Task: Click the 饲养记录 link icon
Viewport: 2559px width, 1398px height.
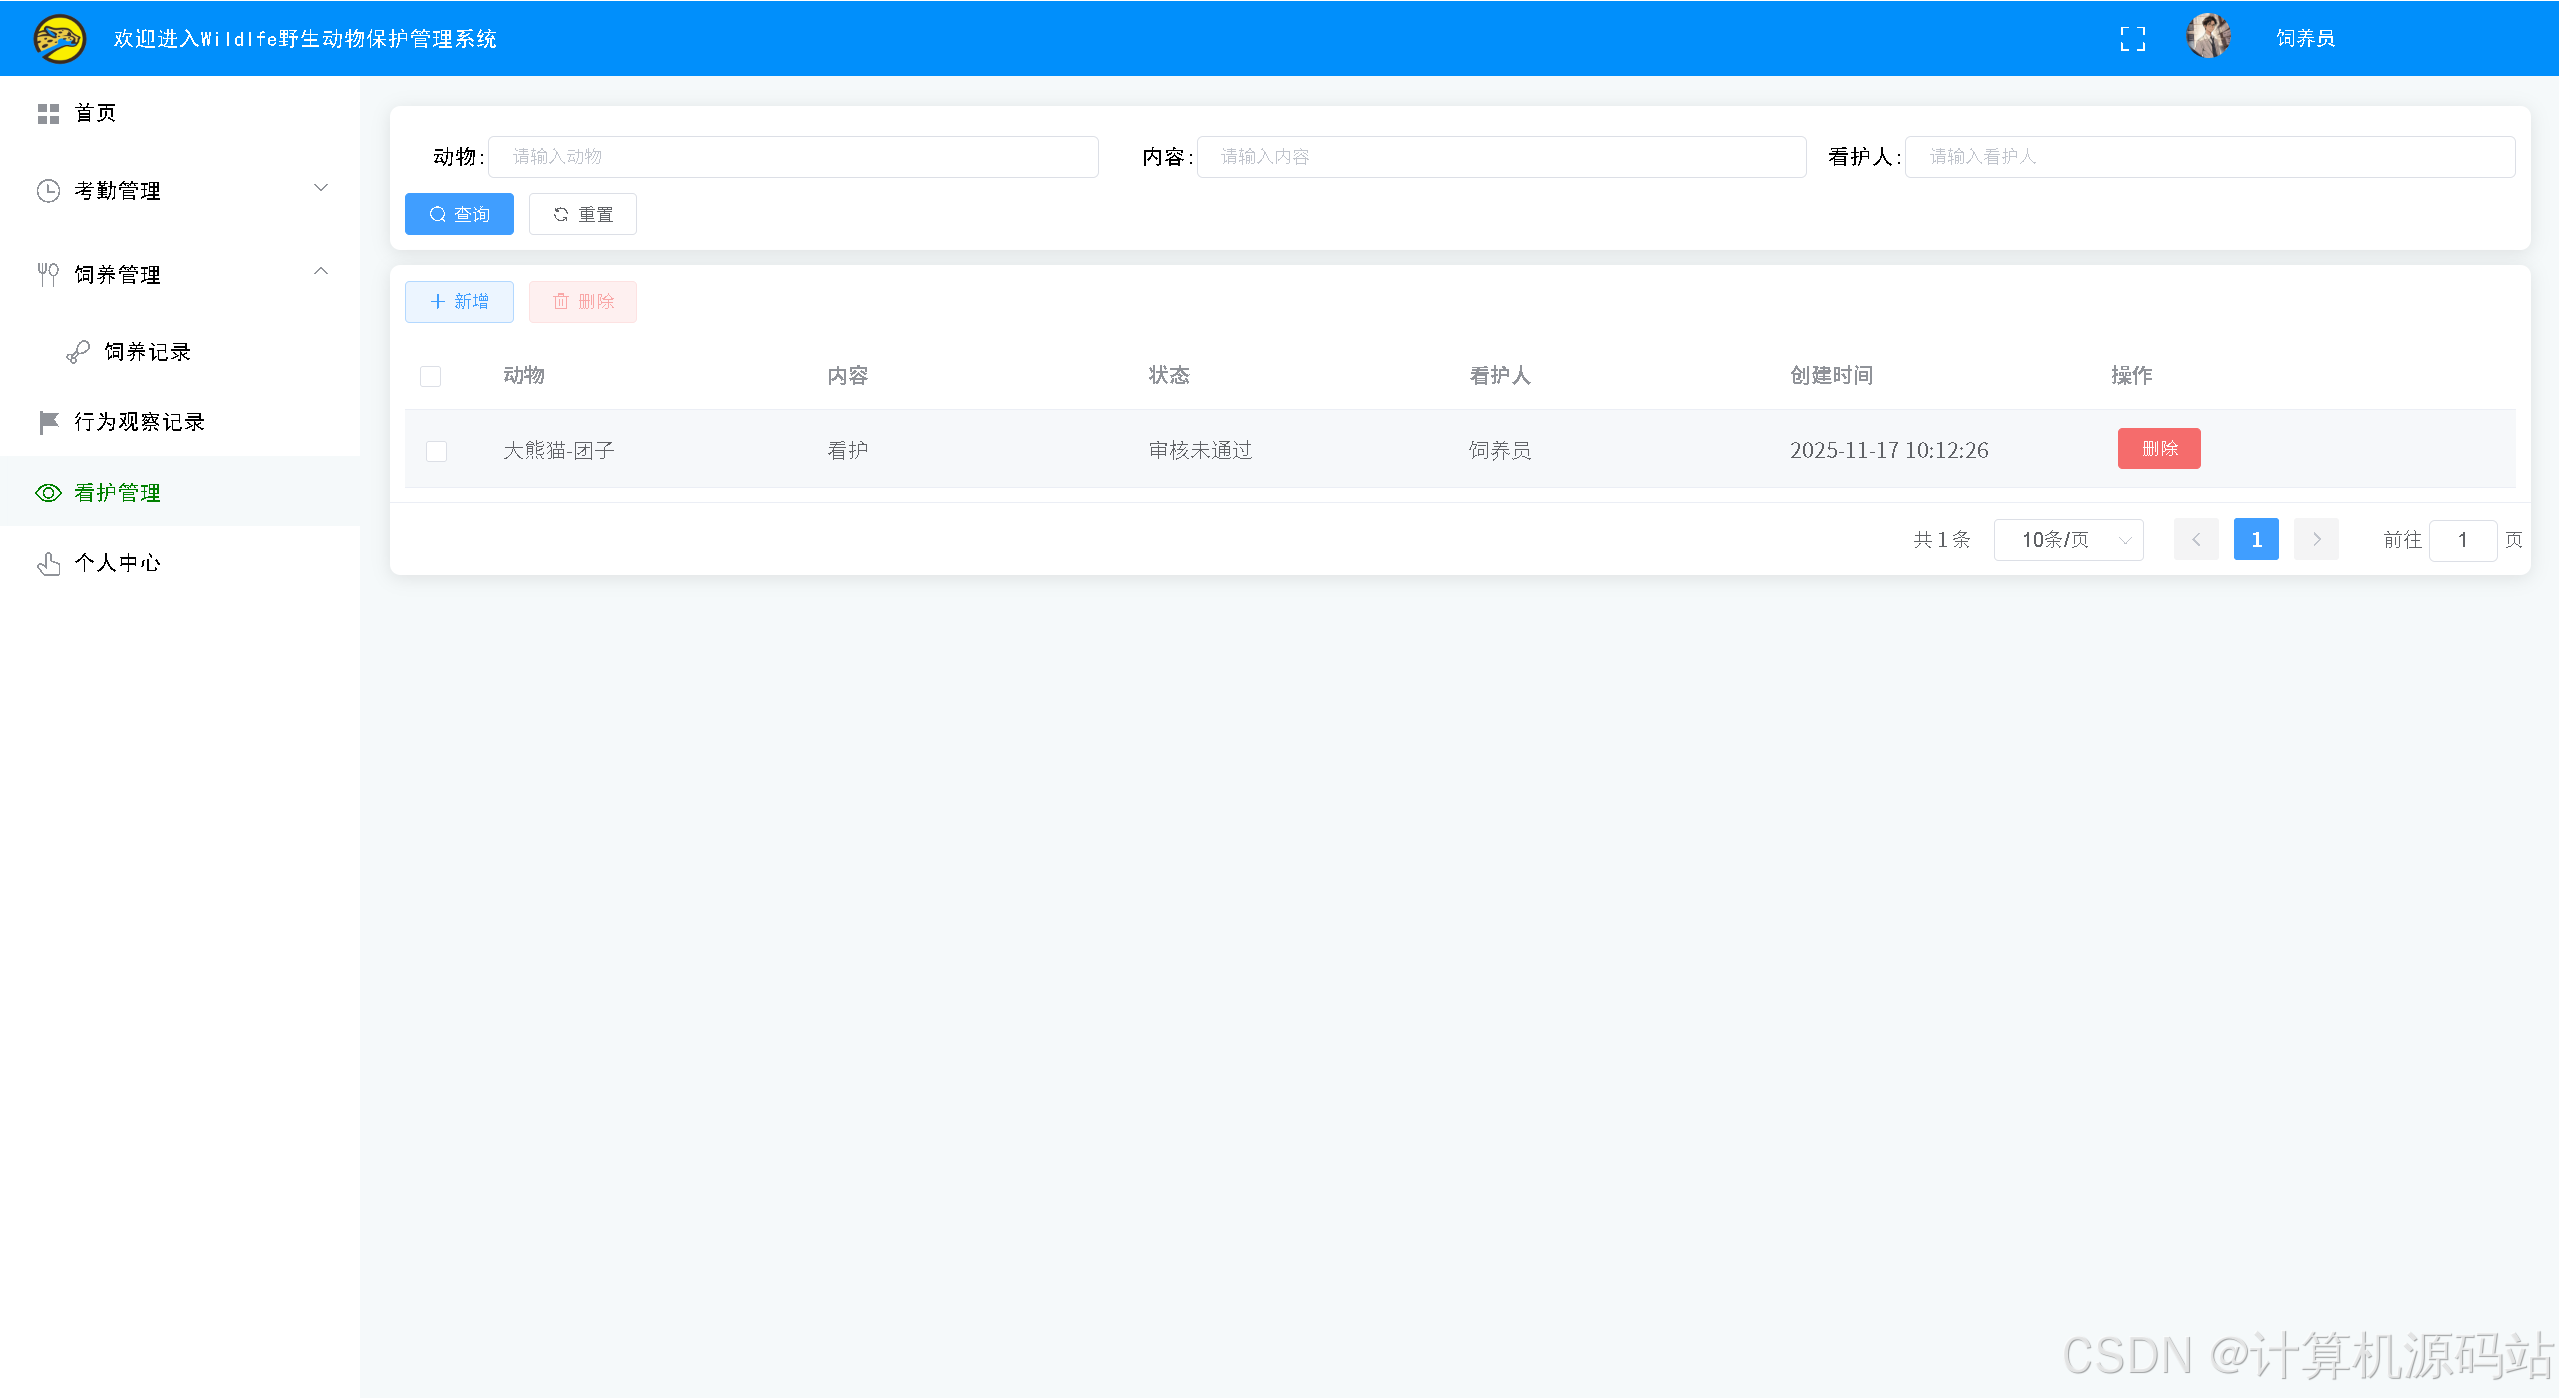Action: click(x=78, y=352)
